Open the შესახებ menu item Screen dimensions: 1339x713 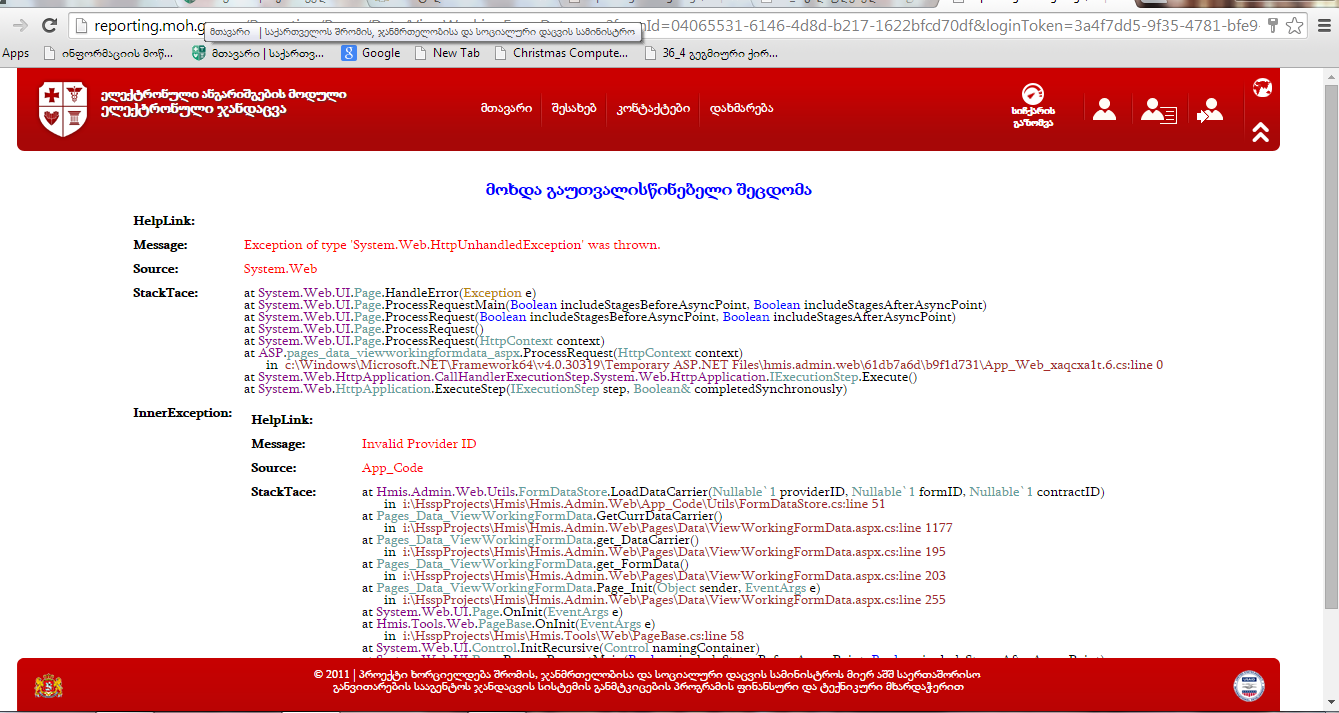(x=574, y=108)
